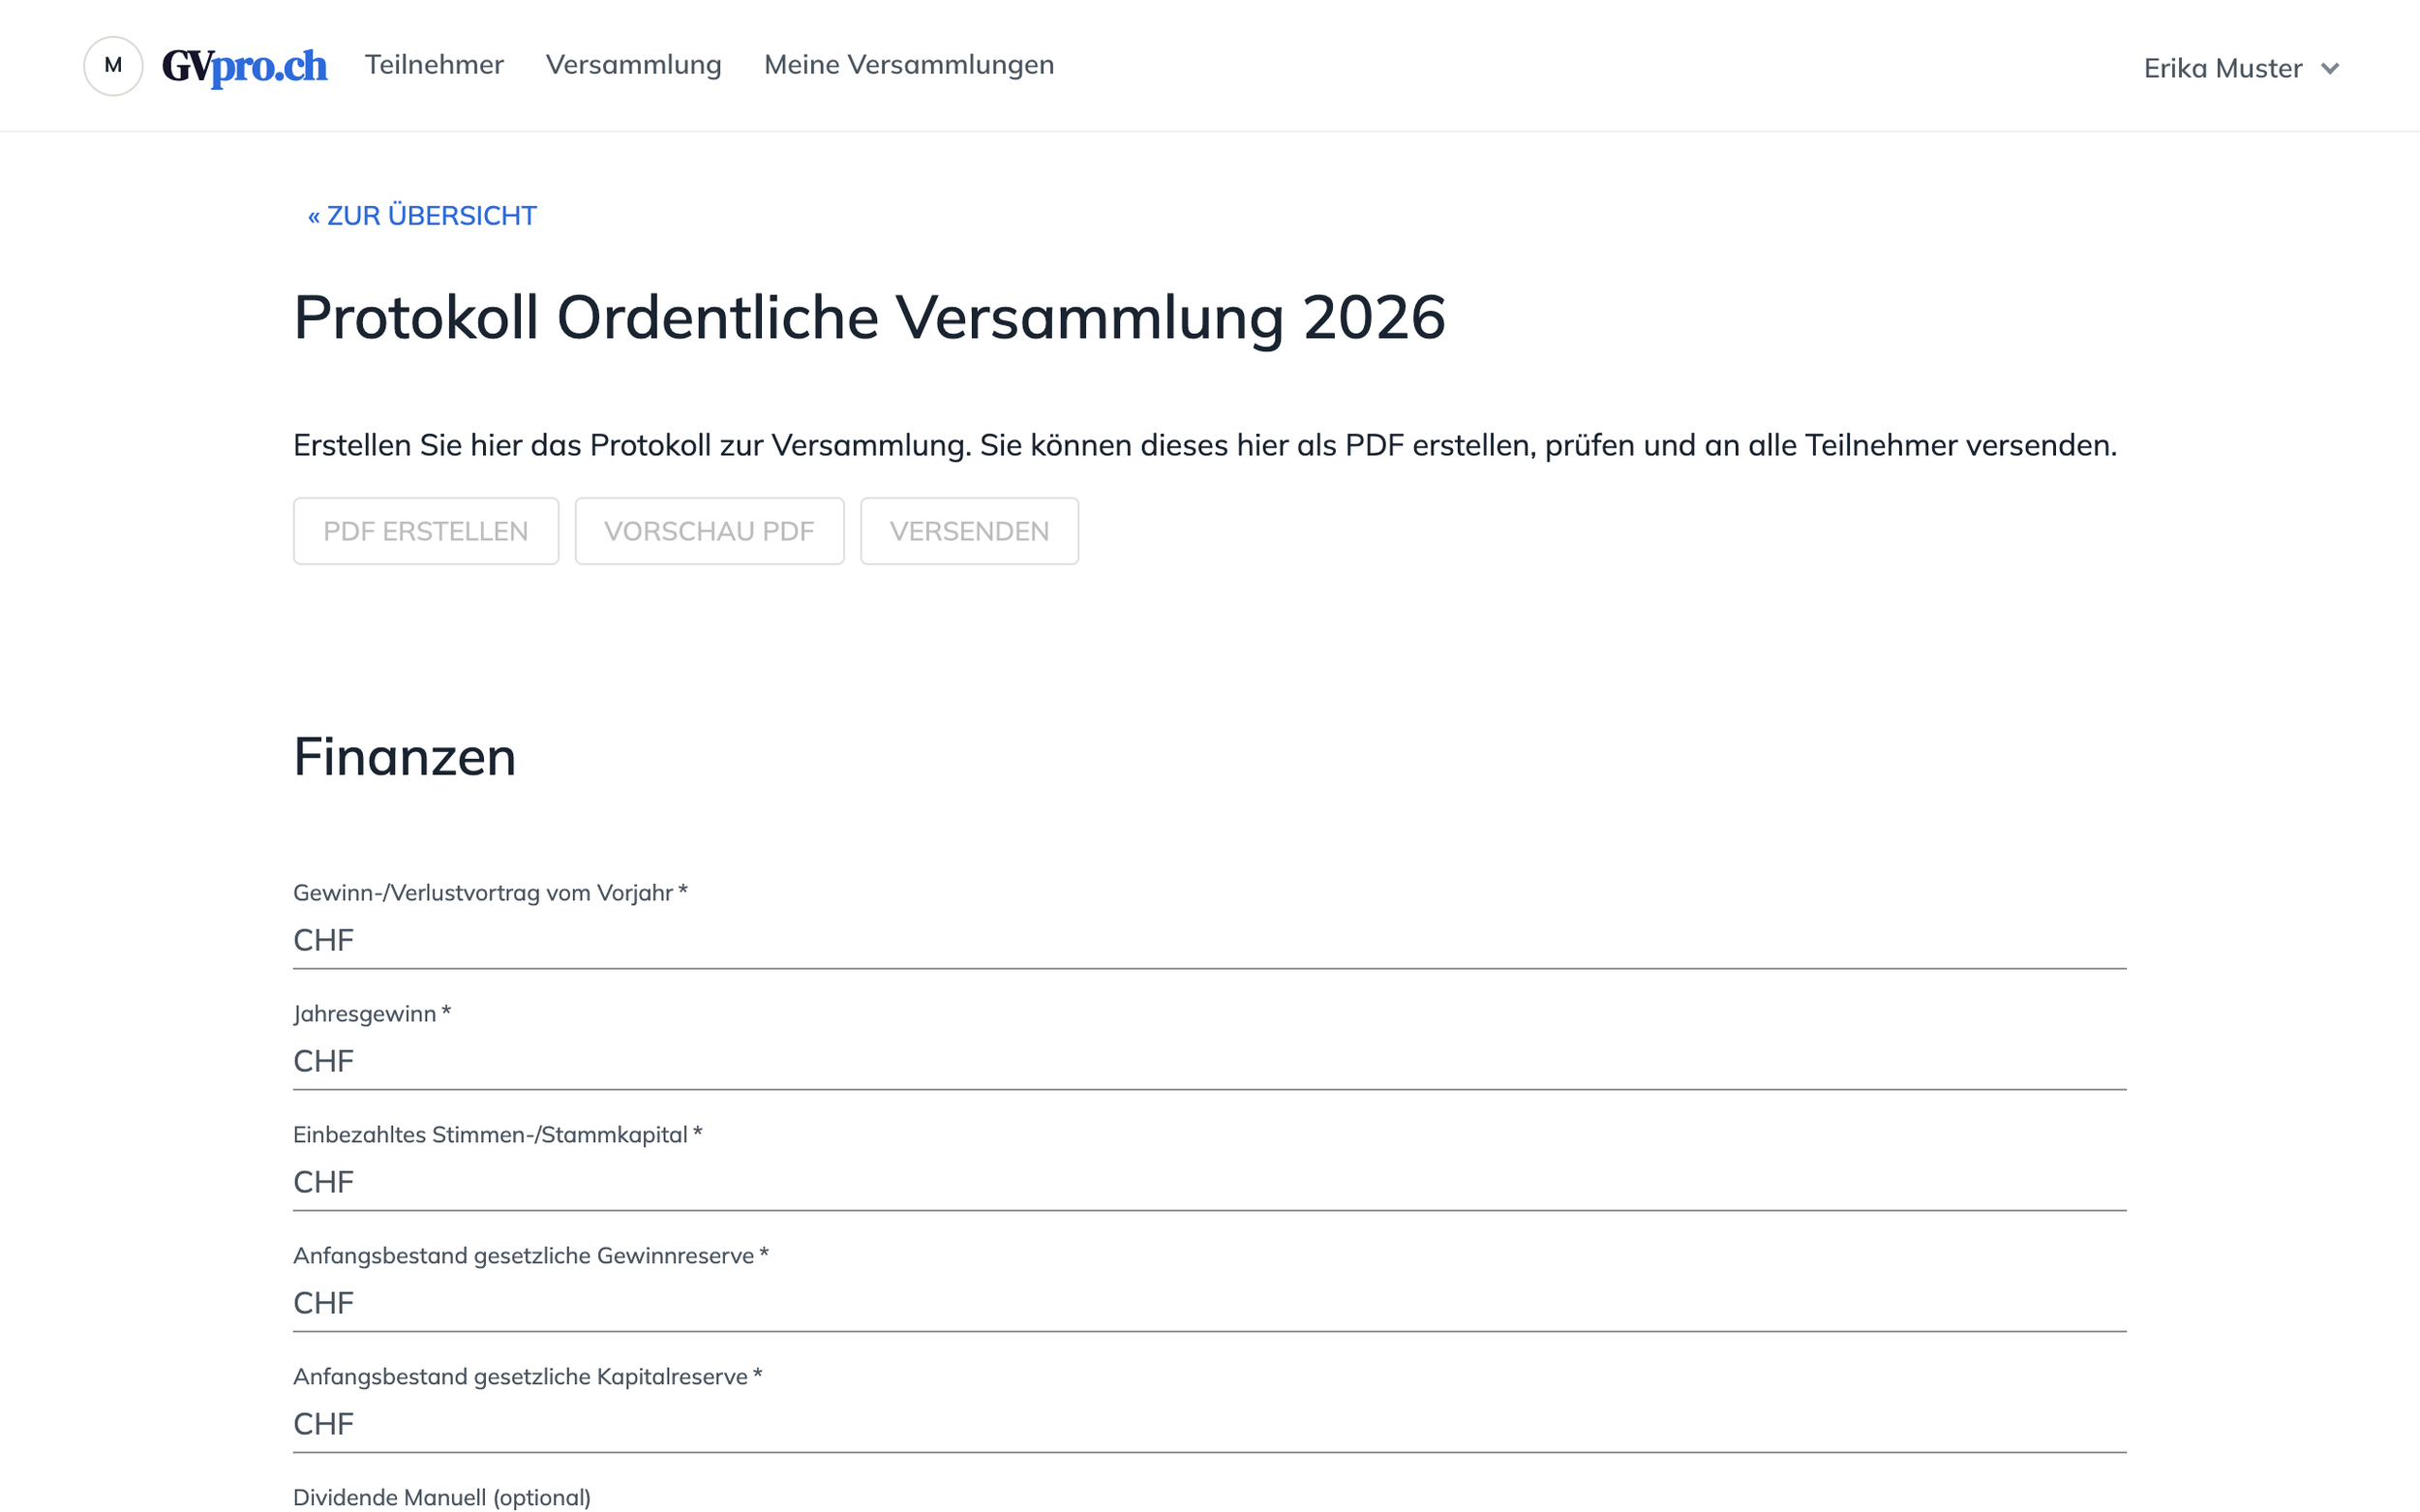Click the PDF ERSTELLEN button
2420x1512 pixels.
(426, 531)
